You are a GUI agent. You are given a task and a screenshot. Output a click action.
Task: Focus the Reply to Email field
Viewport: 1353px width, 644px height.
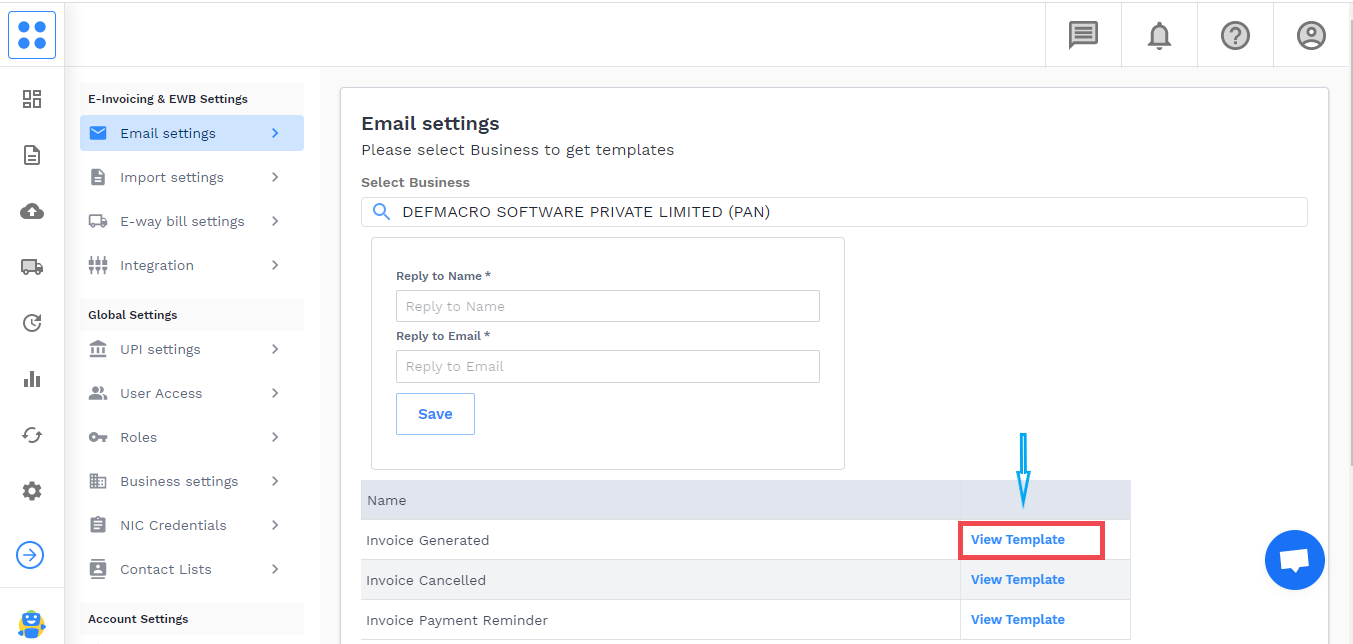click(607, 366)
